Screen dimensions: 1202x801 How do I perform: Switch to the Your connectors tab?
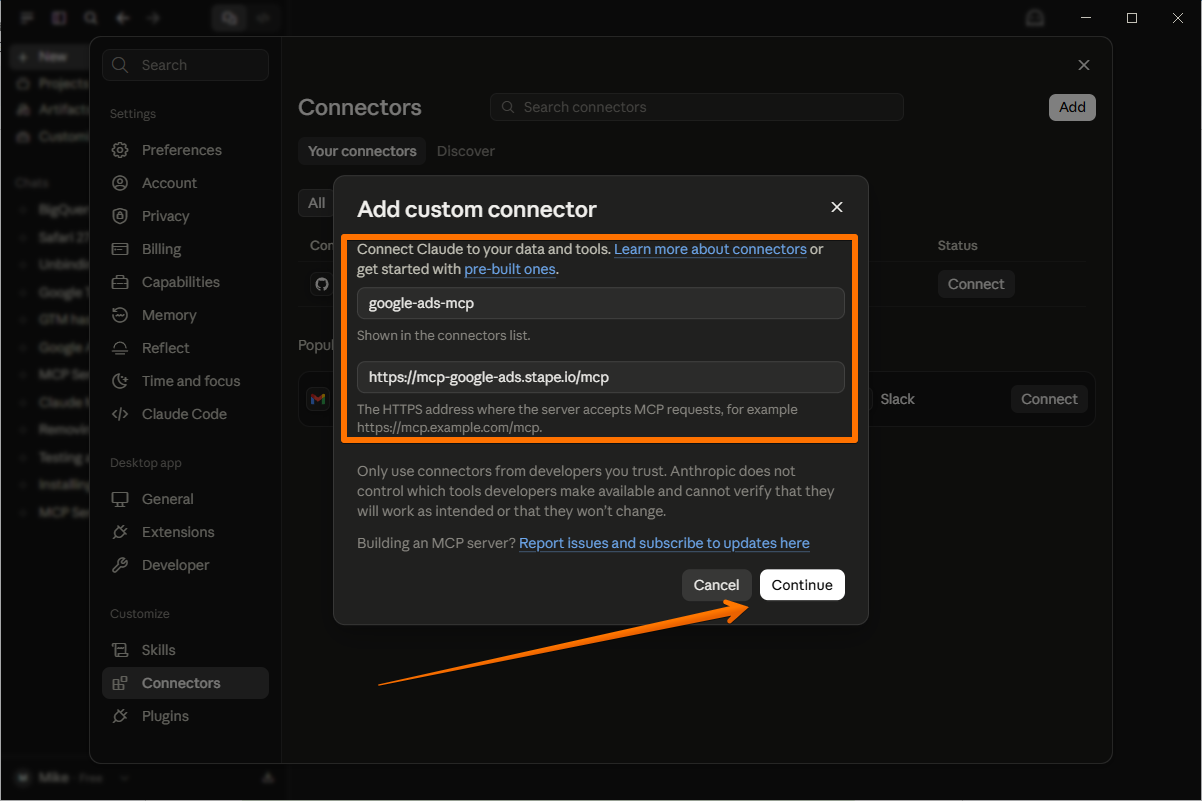[x=362, y=151]
